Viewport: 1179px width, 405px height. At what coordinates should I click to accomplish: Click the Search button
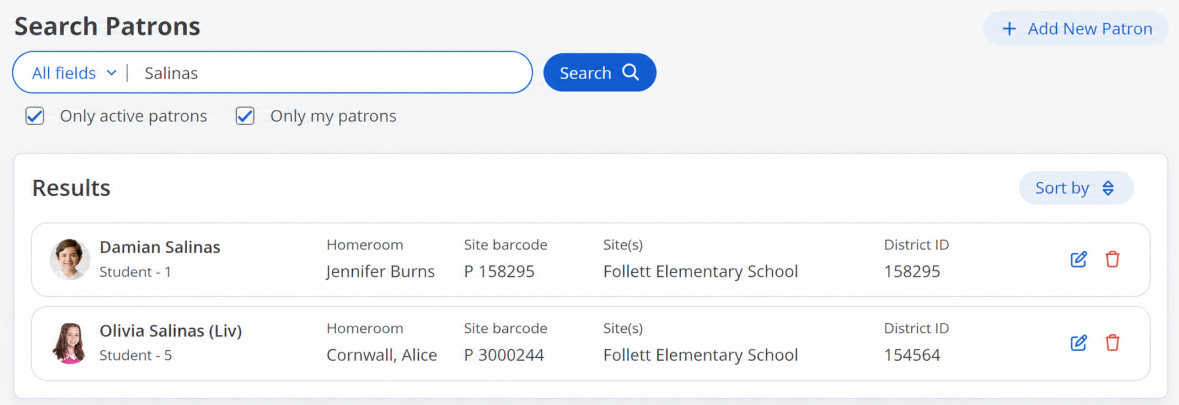point(599,72)
